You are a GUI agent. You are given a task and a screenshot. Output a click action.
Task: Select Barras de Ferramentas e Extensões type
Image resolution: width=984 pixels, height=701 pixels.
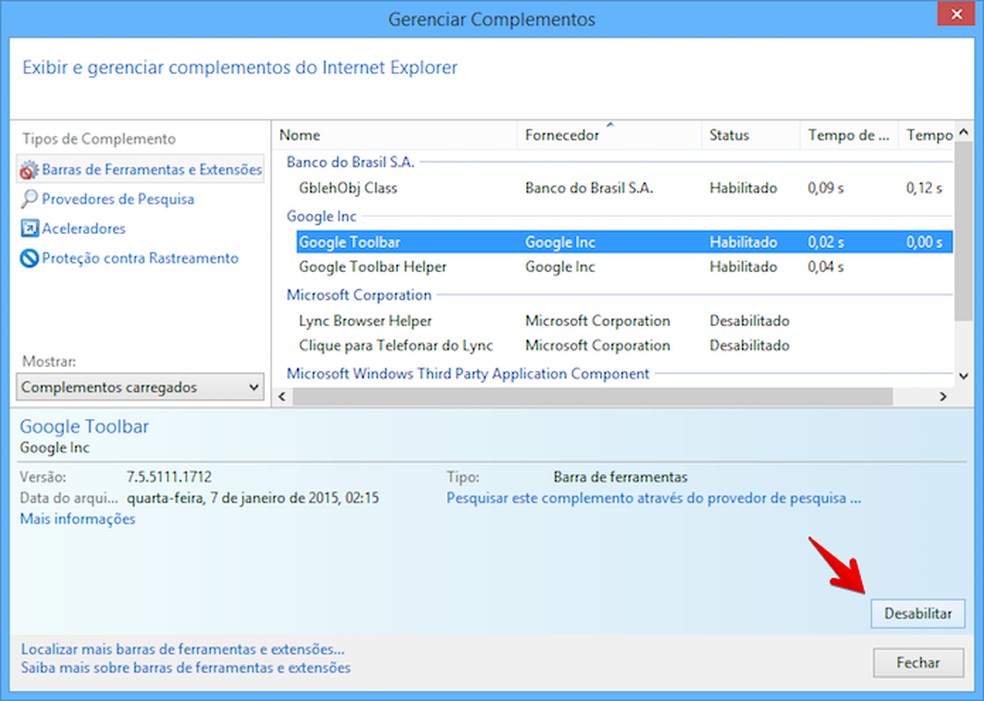[x=141, y=169]
